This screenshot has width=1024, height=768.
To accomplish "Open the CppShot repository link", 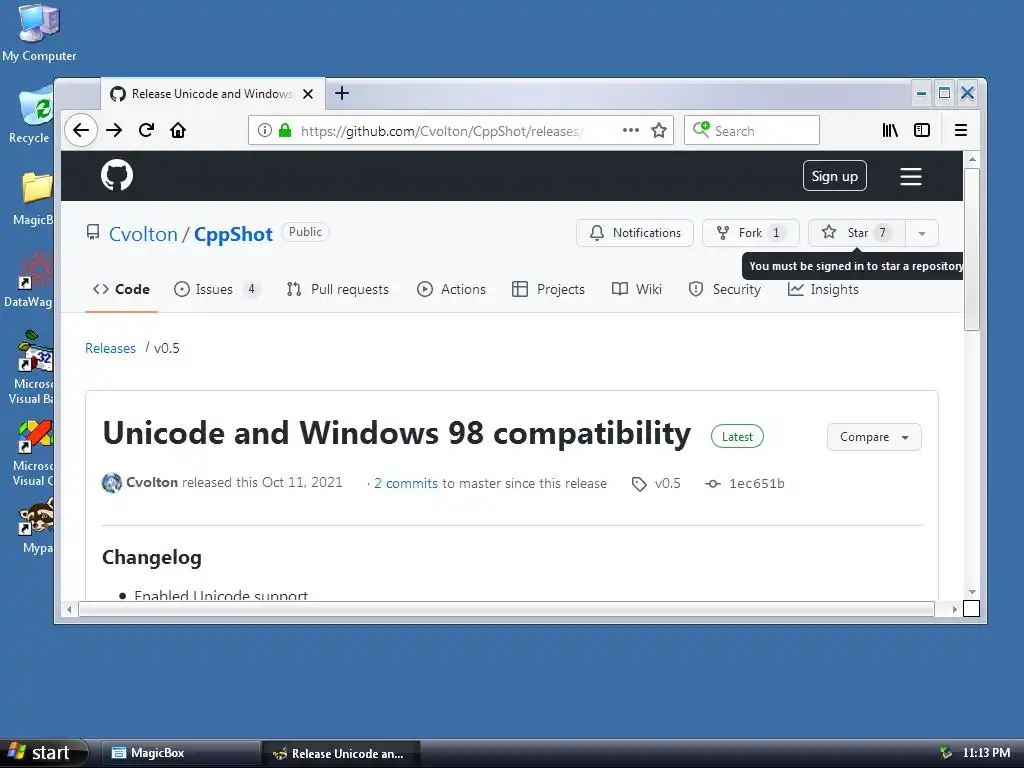I will 233,234.
